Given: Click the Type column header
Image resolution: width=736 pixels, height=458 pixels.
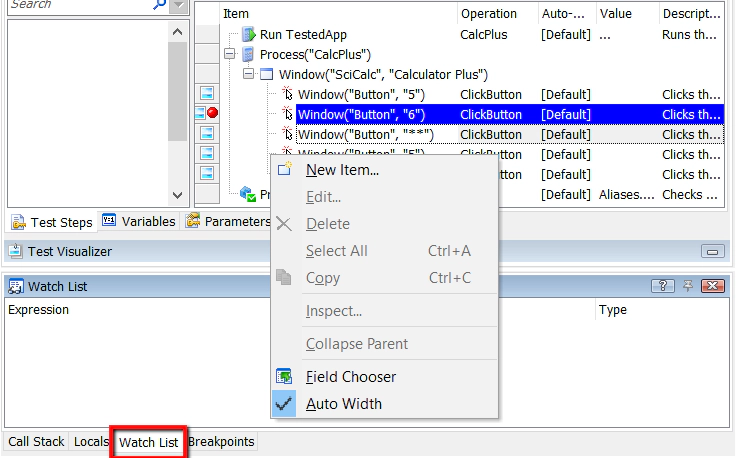Looking at the screenshot, I should (613, 310).
